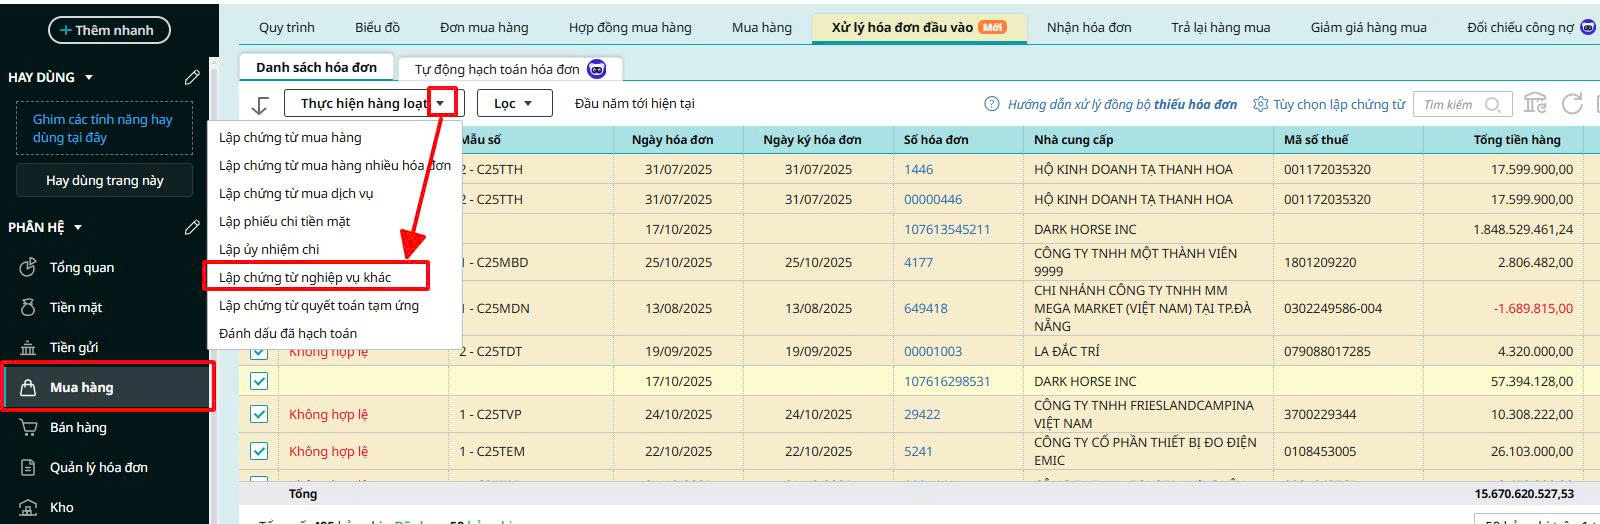Click pencil edit icon beside PHÂN HỆ
This screenshot has width=1600, height=524.
pos(192,227)
